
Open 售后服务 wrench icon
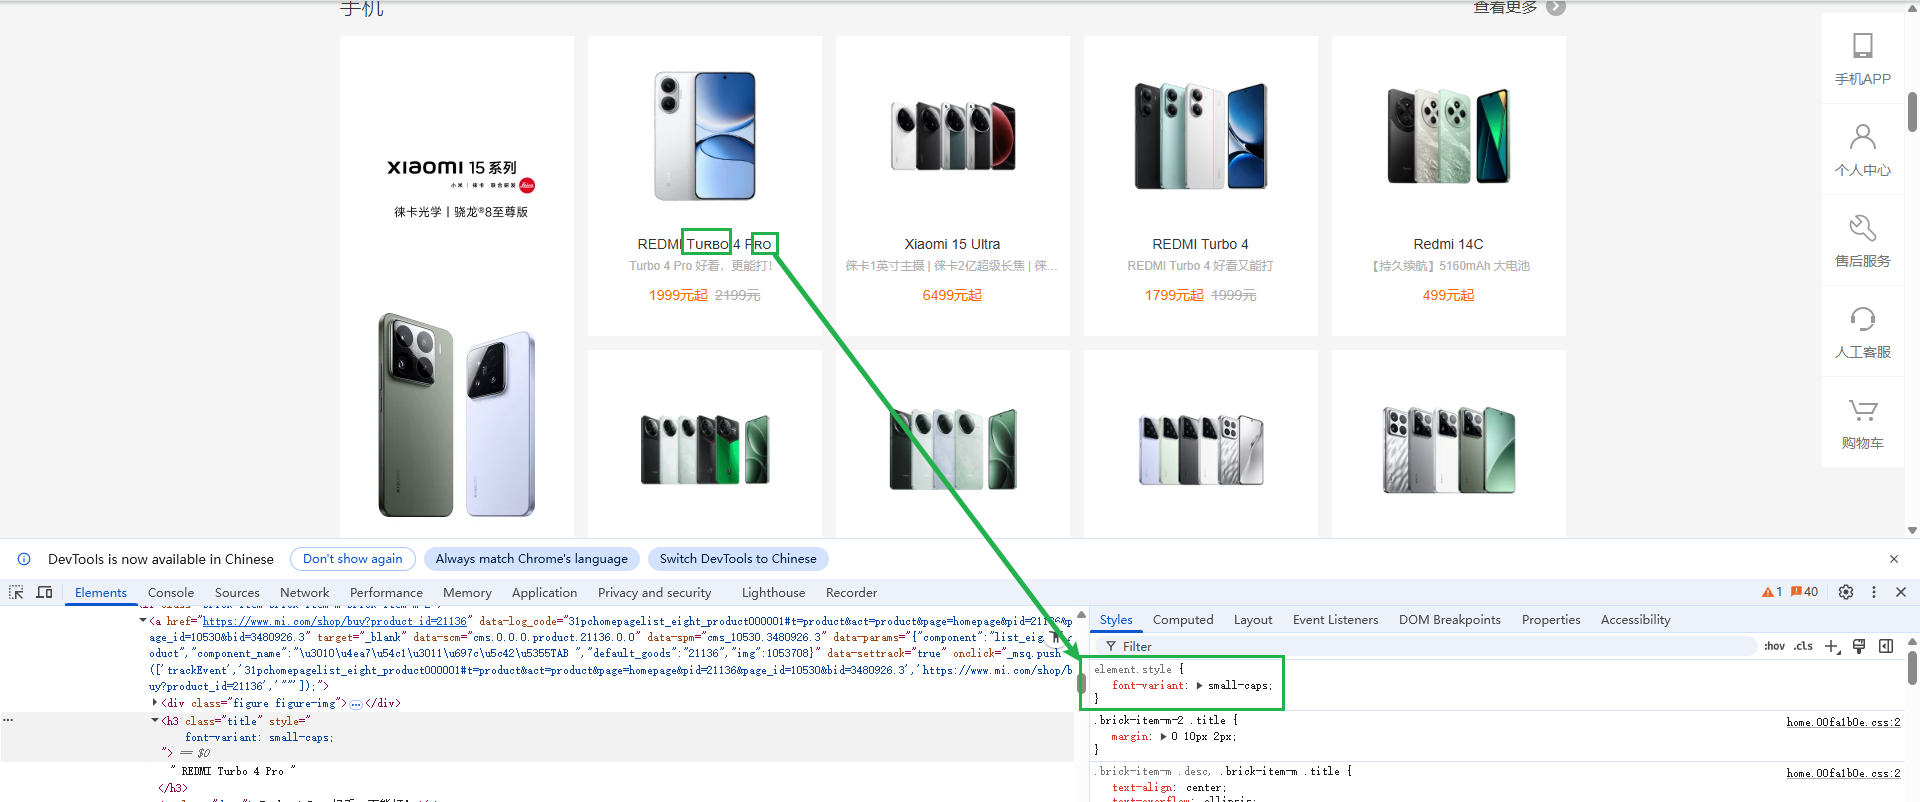pos(1862,228)
